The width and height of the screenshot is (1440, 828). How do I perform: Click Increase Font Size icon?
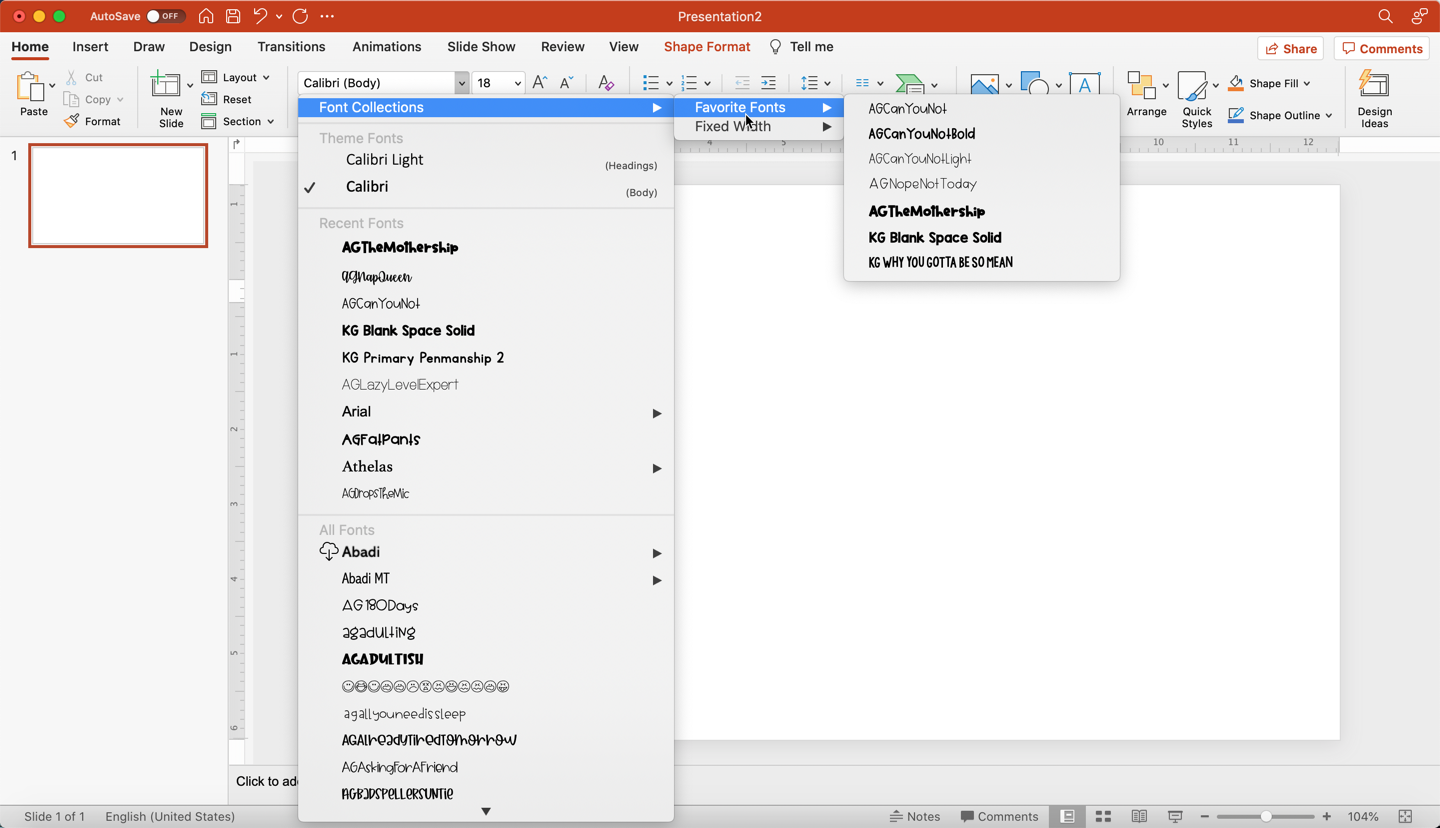540,83
